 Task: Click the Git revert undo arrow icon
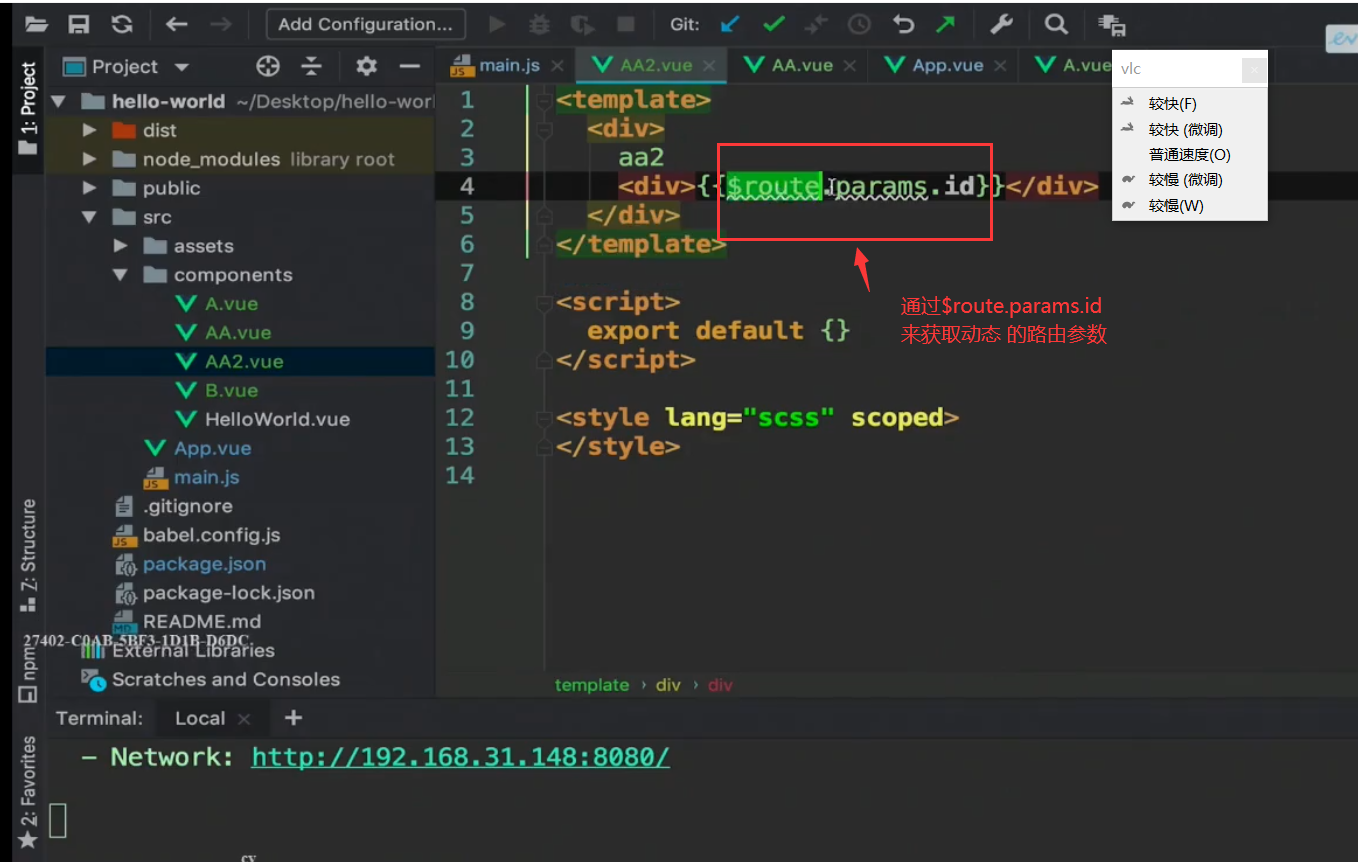pyautogui.click(x=904, y=24)
